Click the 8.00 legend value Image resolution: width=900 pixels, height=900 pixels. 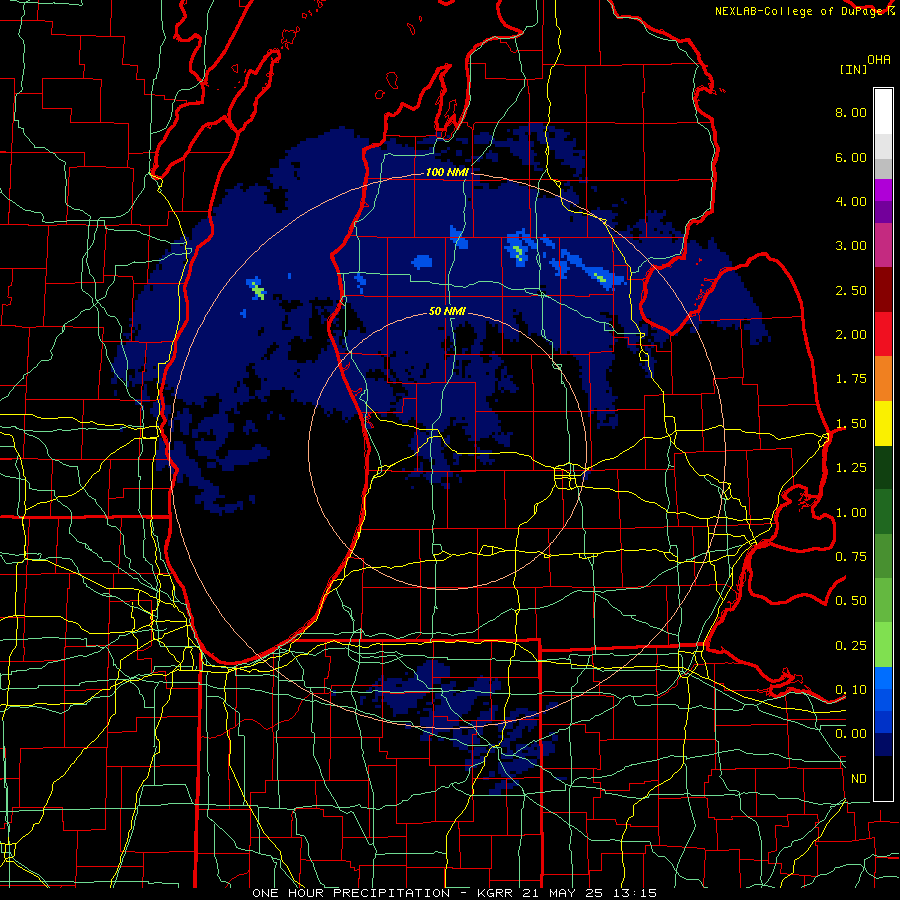pos(851,112)
